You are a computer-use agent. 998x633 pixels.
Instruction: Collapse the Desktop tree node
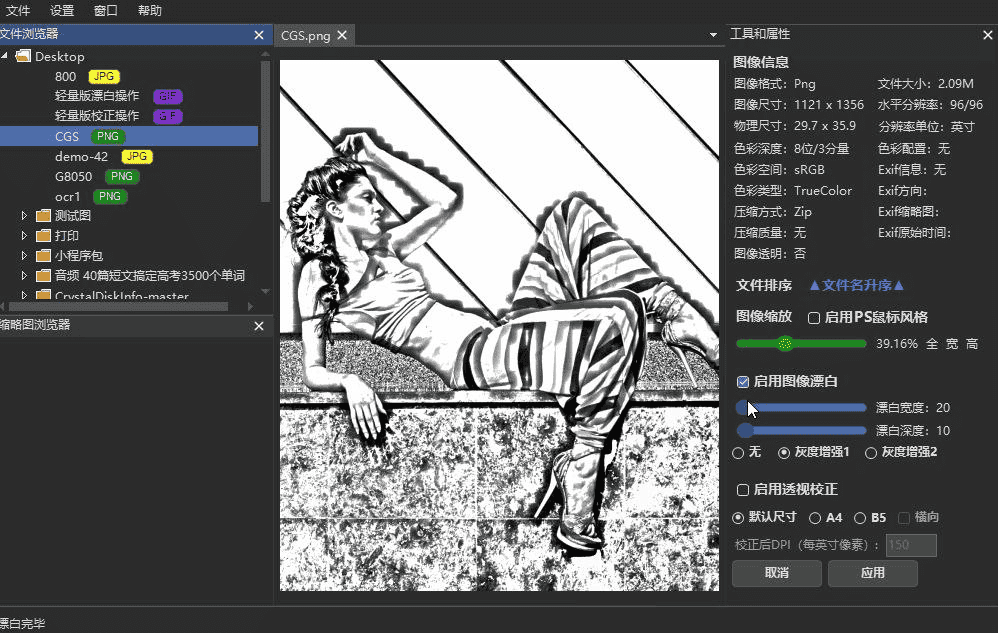pos(5,56)
